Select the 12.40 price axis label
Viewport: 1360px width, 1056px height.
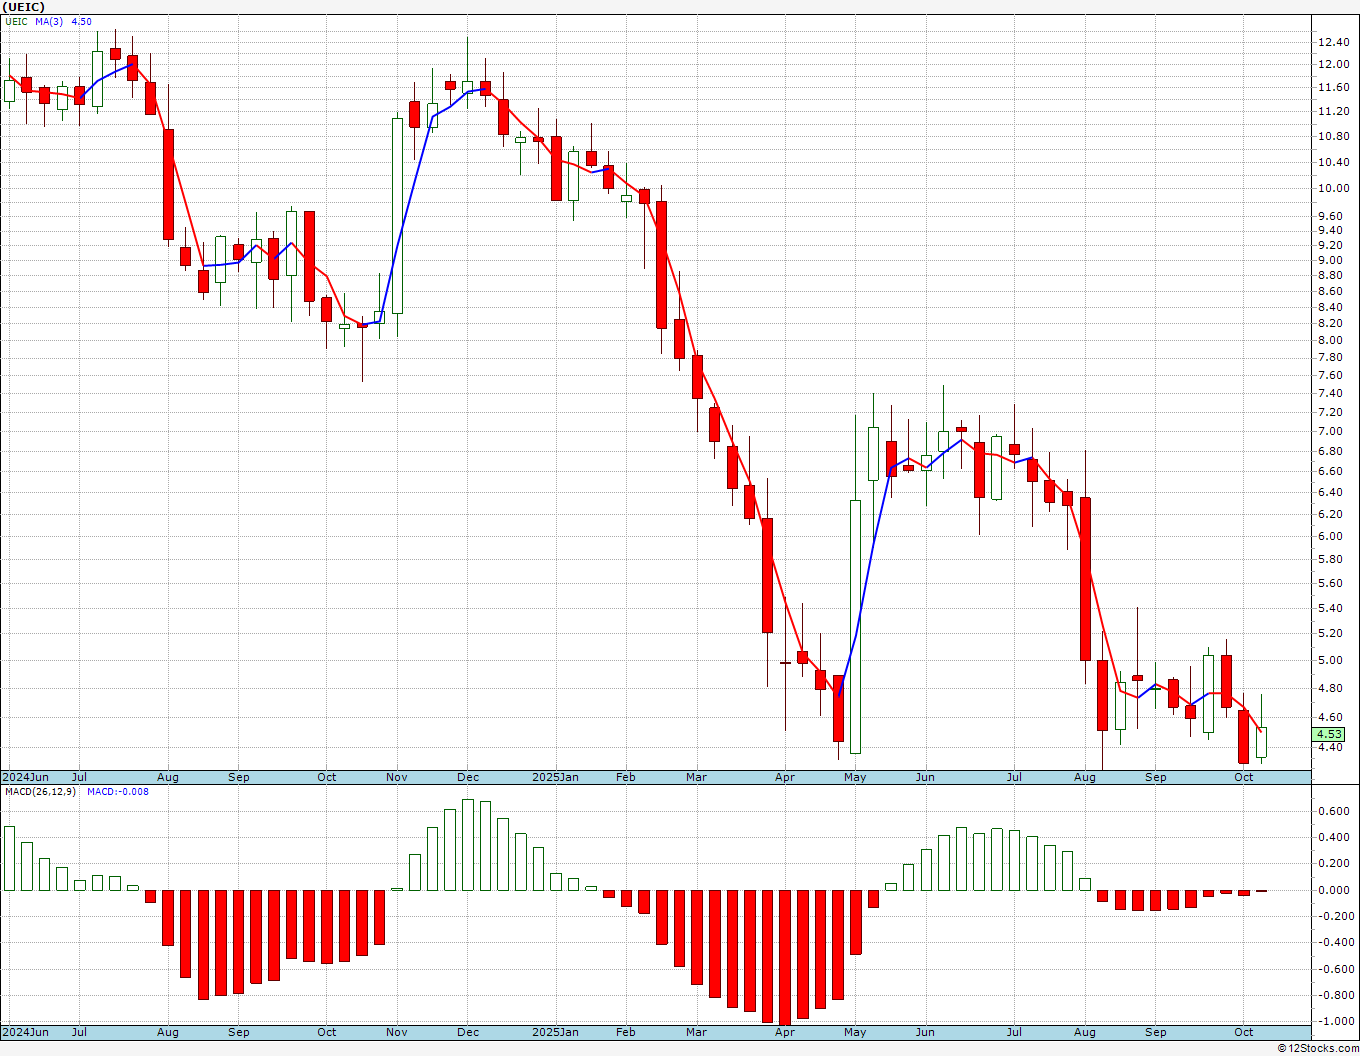point(1333,42)
